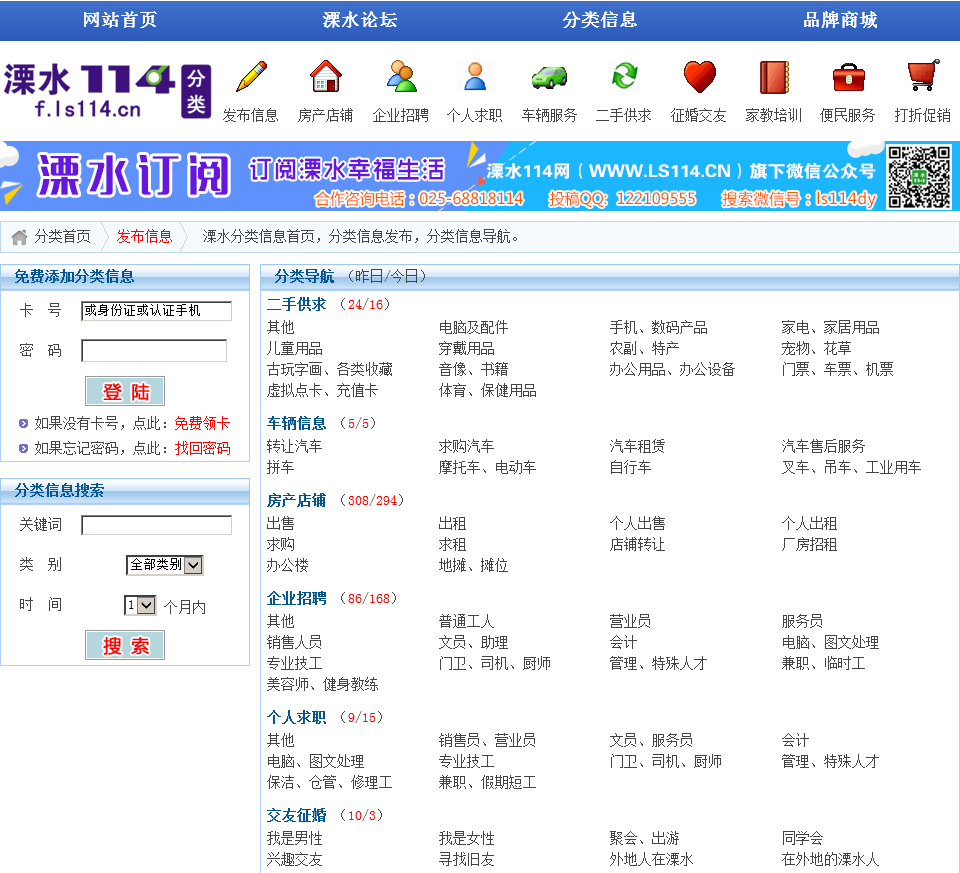Click 销售人员 subcategory

coord(294,642)
